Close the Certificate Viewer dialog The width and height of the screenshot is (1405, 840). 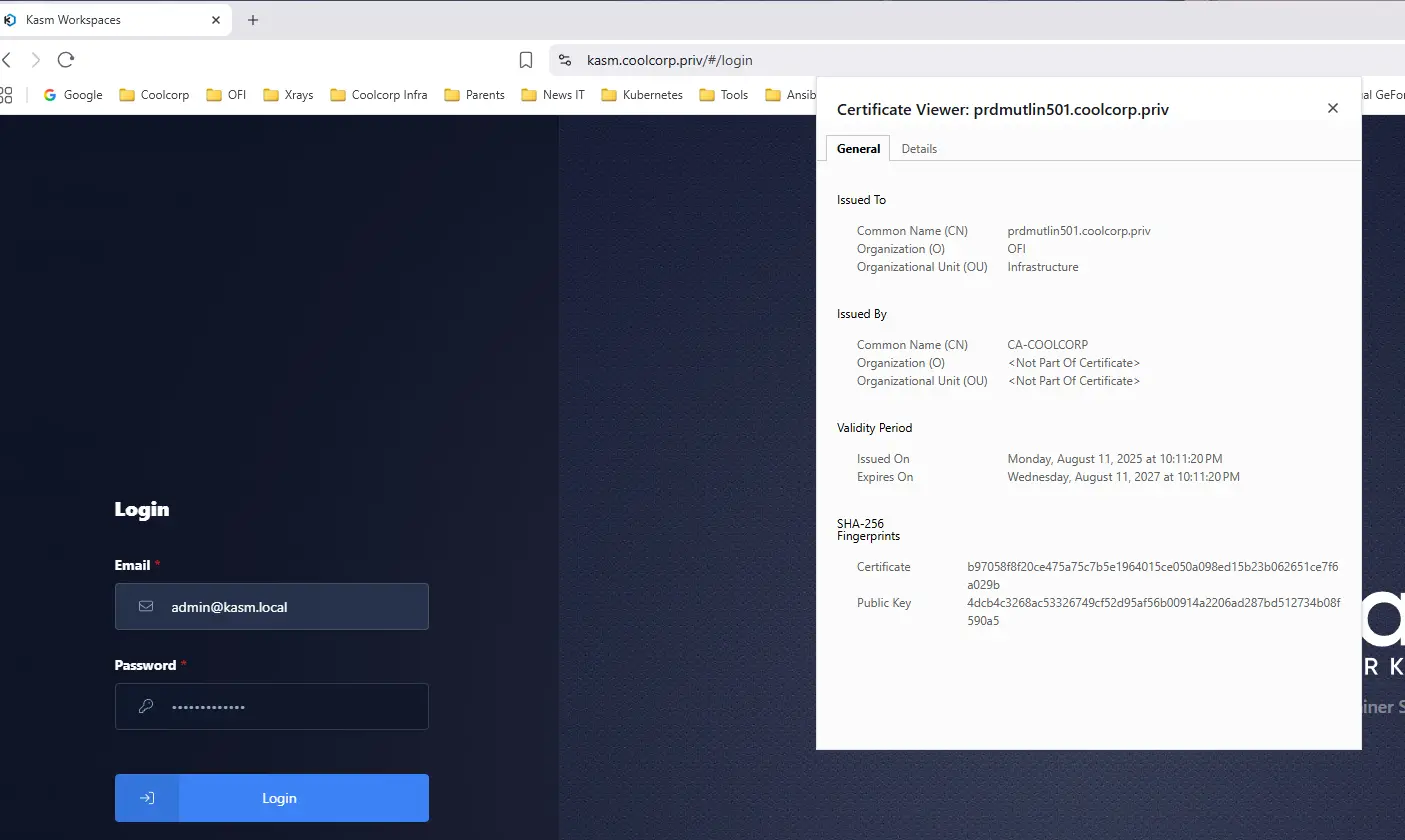(x=1332, y=108)
